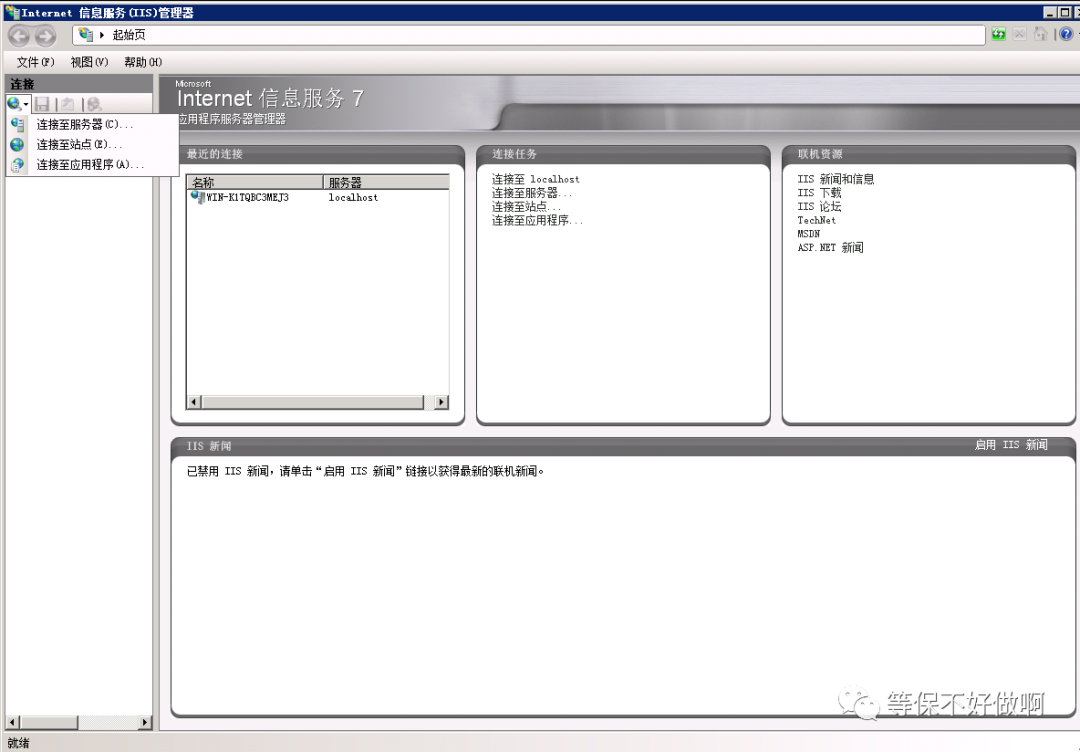Open TechNet online resource link

click(x=816, y=220)
